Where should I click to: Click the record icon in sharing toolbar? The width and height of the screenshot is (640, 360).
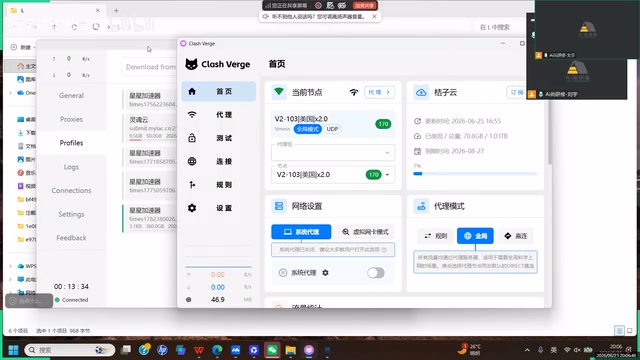(x=318, y=5)
